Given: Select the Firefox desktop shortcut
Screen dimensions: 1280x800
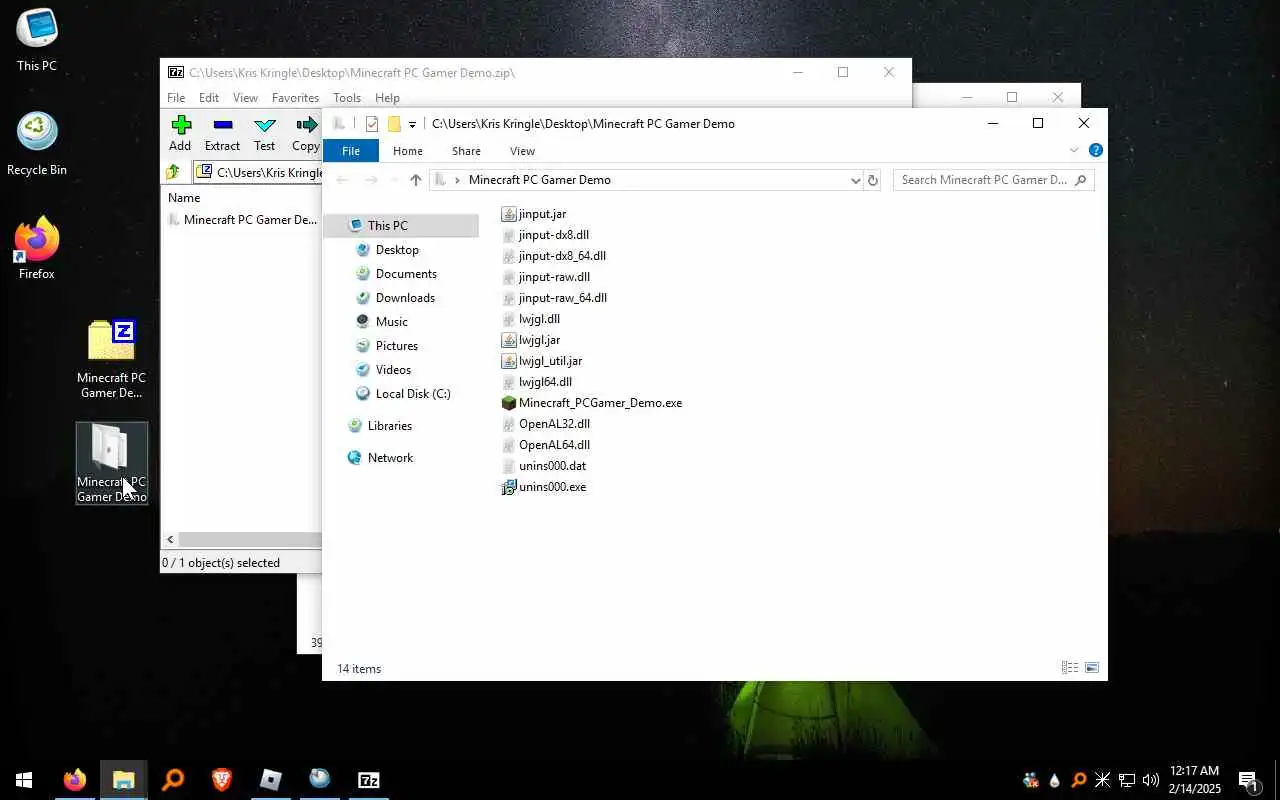Looking at the screenshot, I should (x=37, y=247).
